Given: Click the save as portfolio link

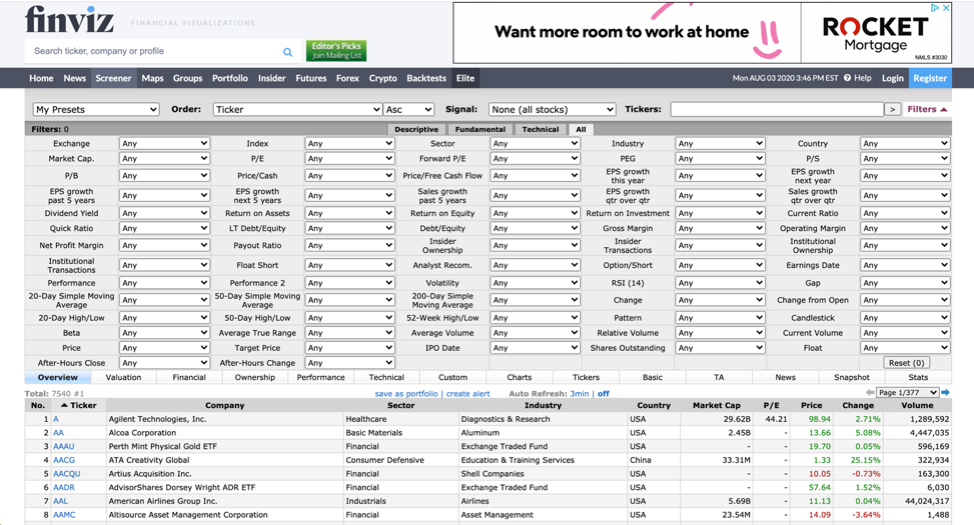Looking at the screenshot, I should coord(406,393).
